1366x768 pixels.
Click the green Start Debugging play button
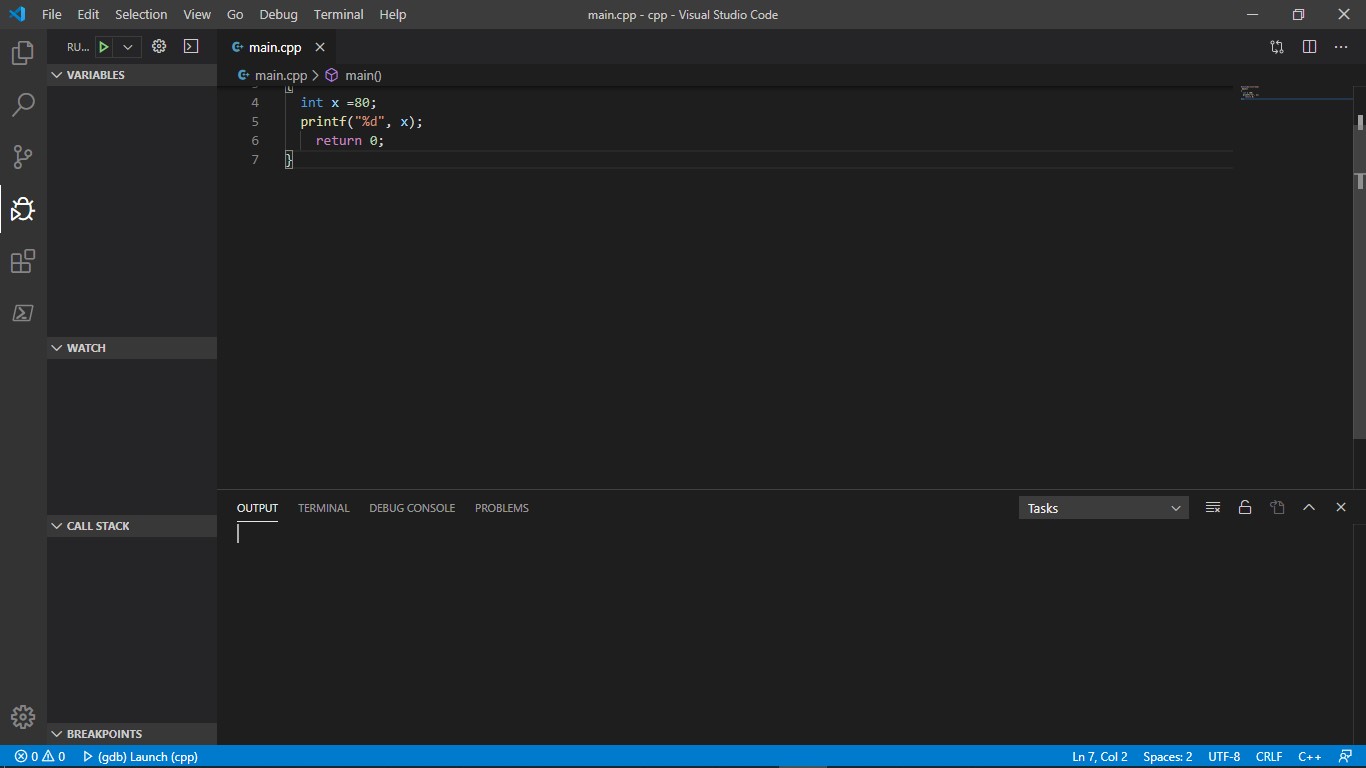coord(103,47)
